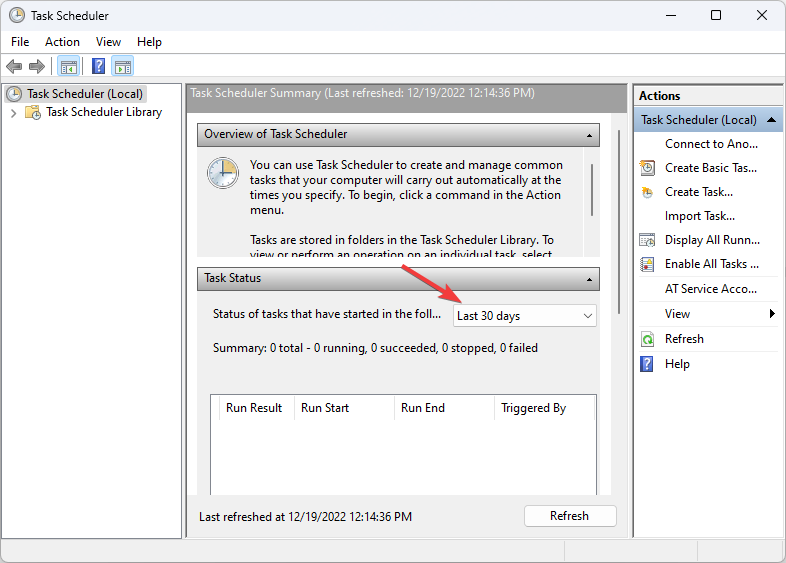Click the Back arrow toolbar icon
The image size is (786, 563).
14,66
